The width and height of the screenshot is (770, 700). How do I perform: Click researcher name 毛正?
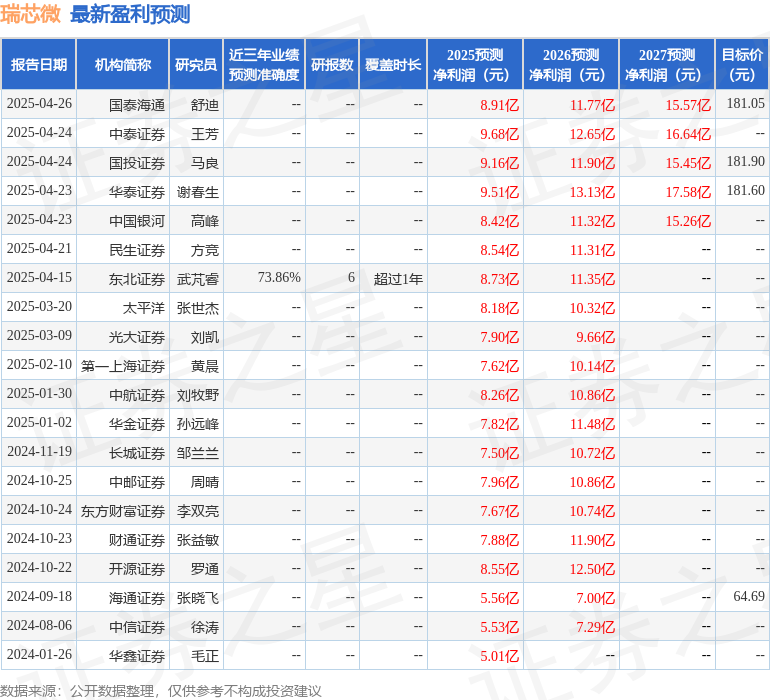(x=205, y=656)
